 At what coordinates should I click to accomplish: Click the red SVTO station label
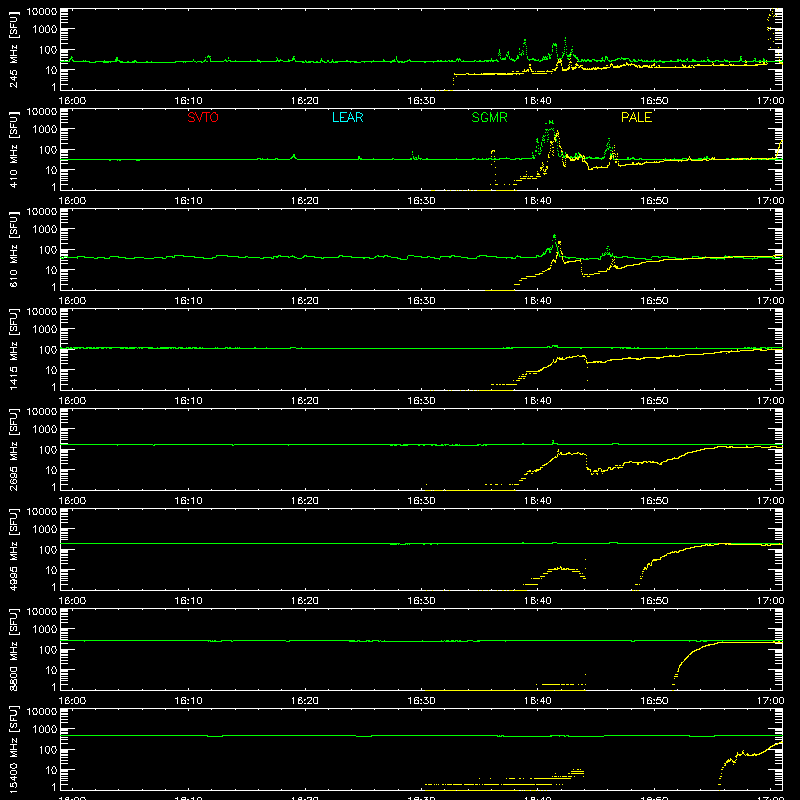pos(203,117)
